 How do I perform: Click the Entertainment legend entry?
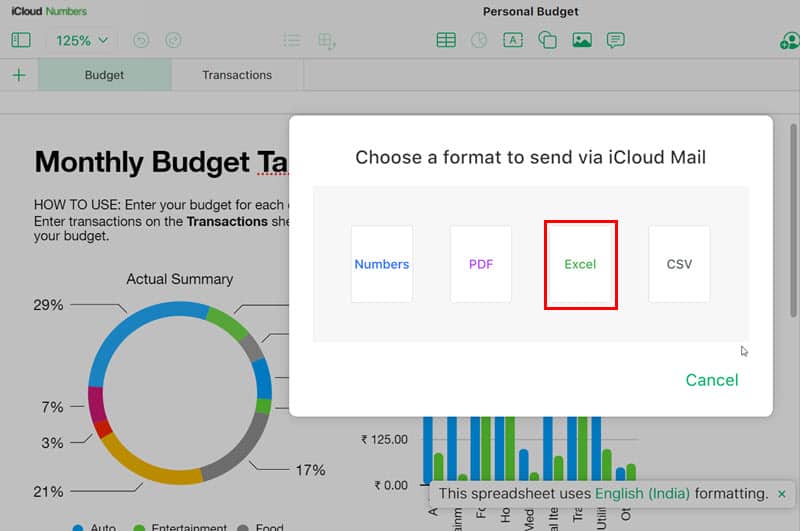click(180, 526)
